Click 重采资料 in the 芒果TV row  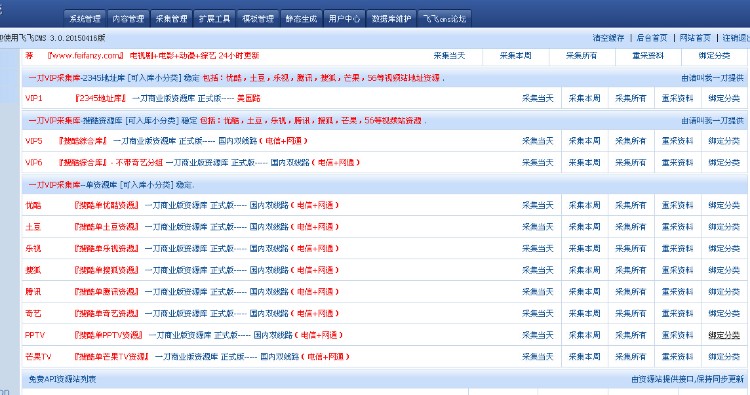(677, 357)
